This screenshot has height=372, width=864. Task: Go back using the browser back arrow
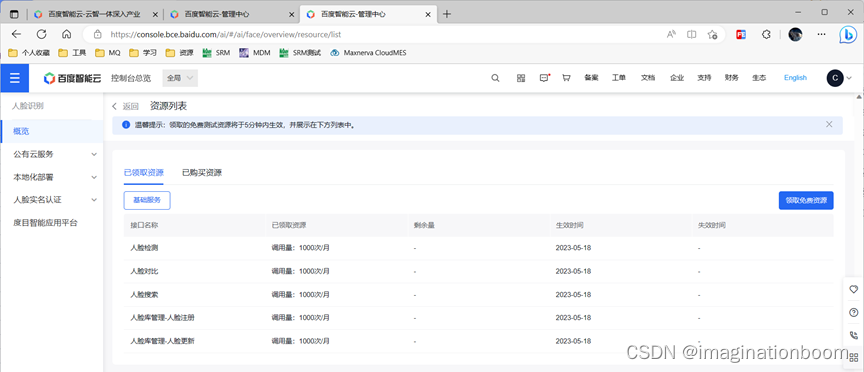pyautogui.click(x=16, y=34)
